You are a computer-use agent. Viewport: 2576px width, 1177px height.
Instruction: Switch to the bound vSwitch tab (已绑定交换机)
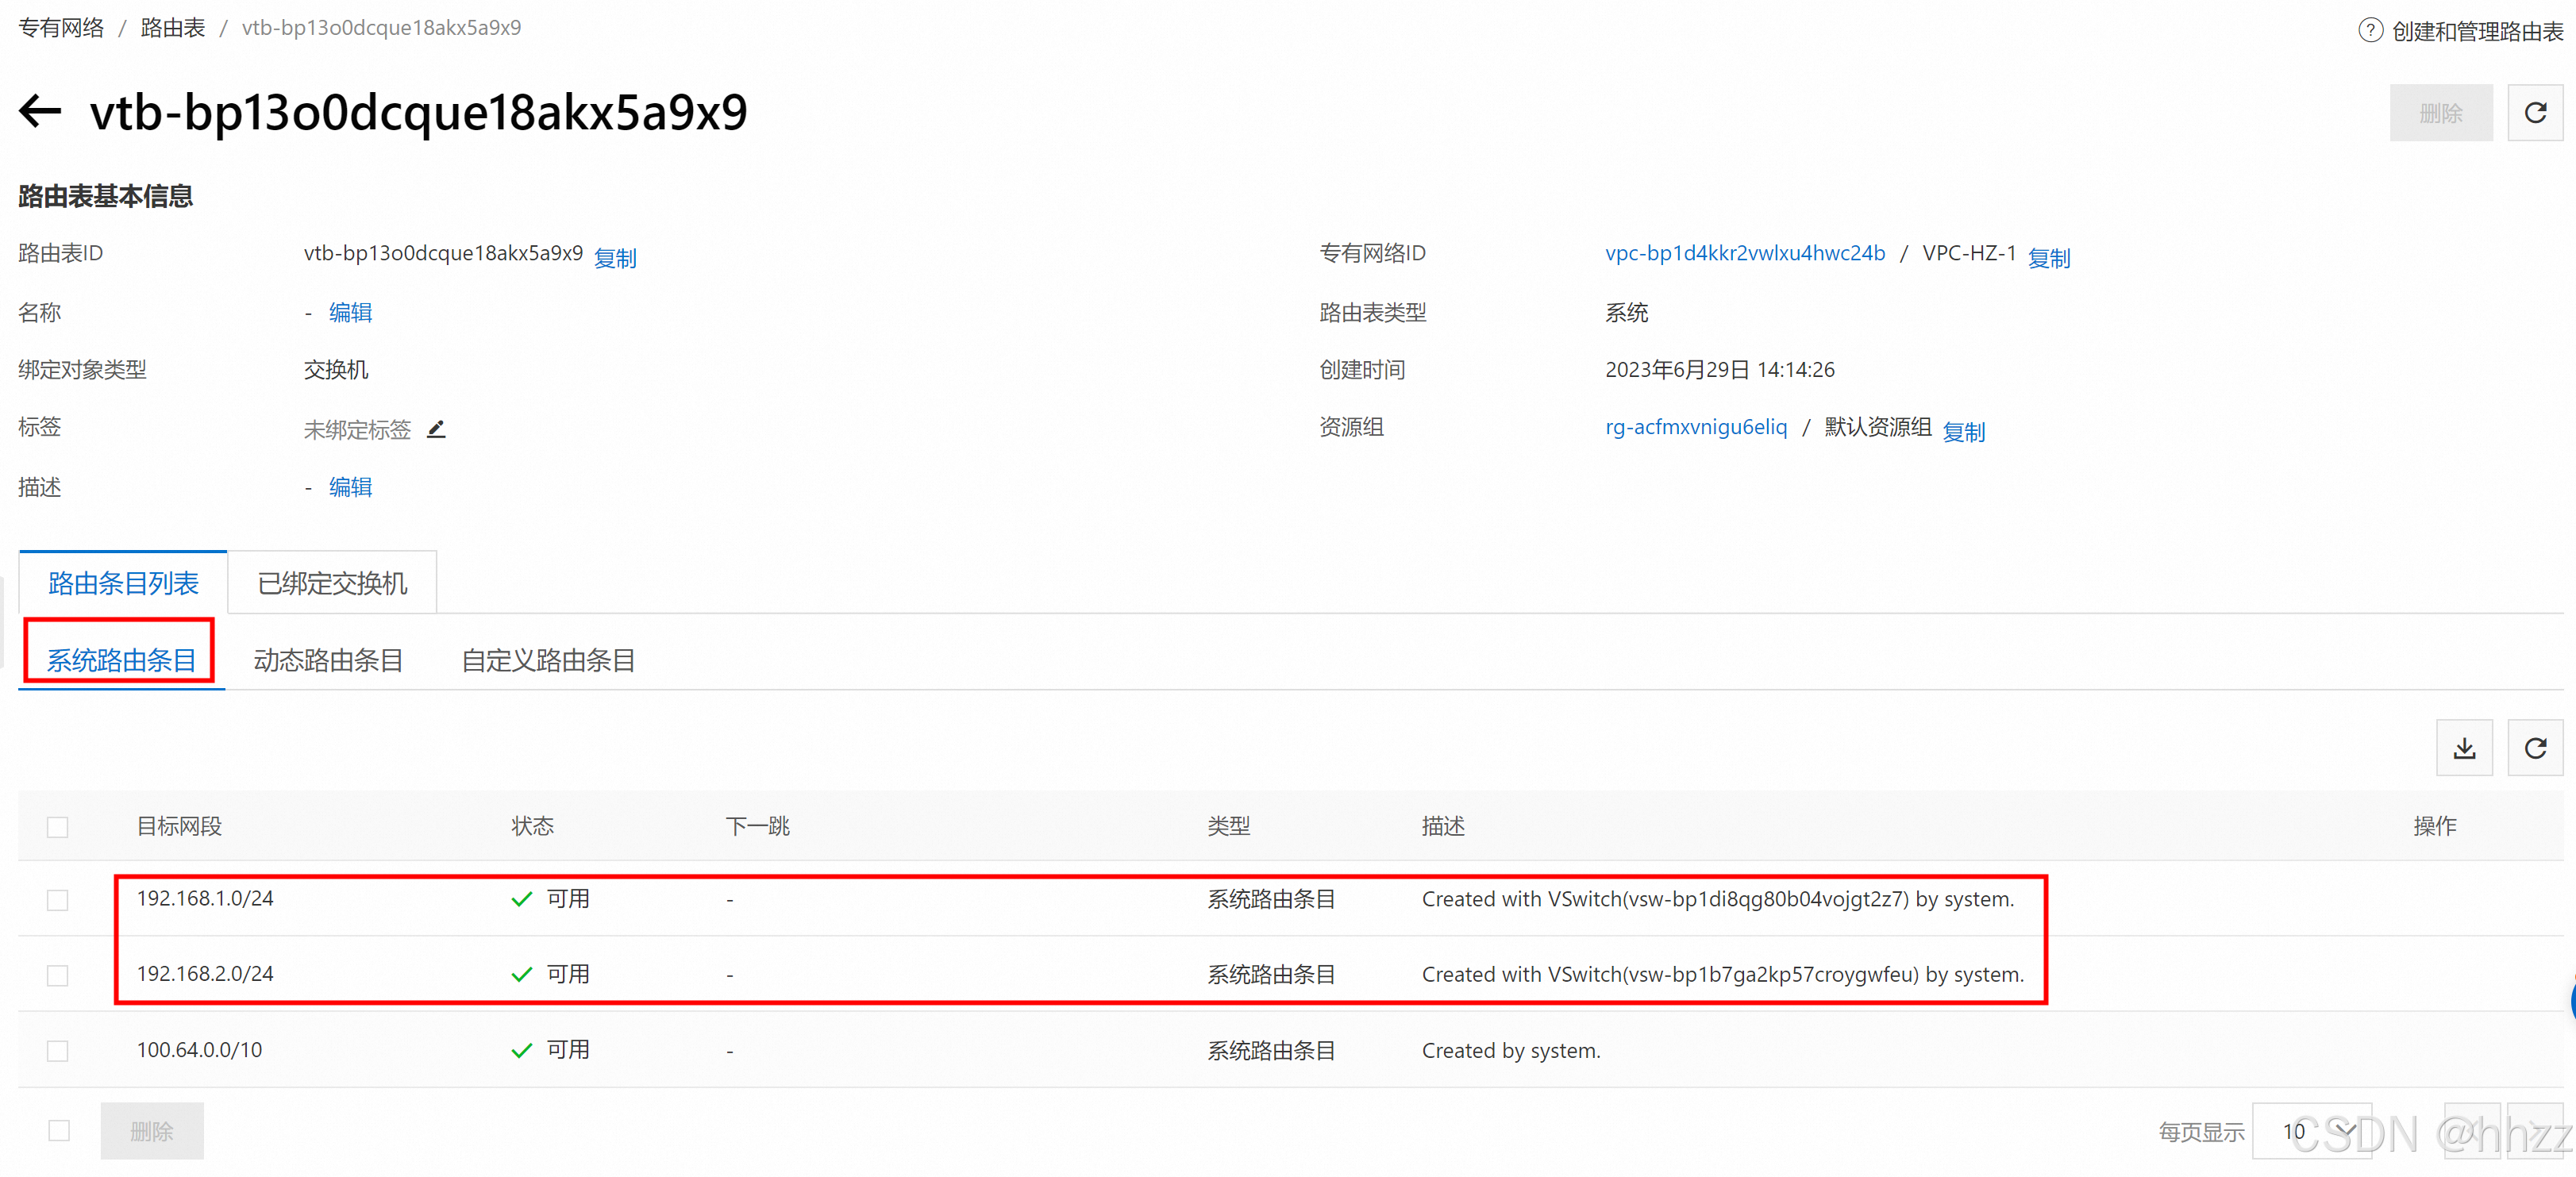(332, 583)
